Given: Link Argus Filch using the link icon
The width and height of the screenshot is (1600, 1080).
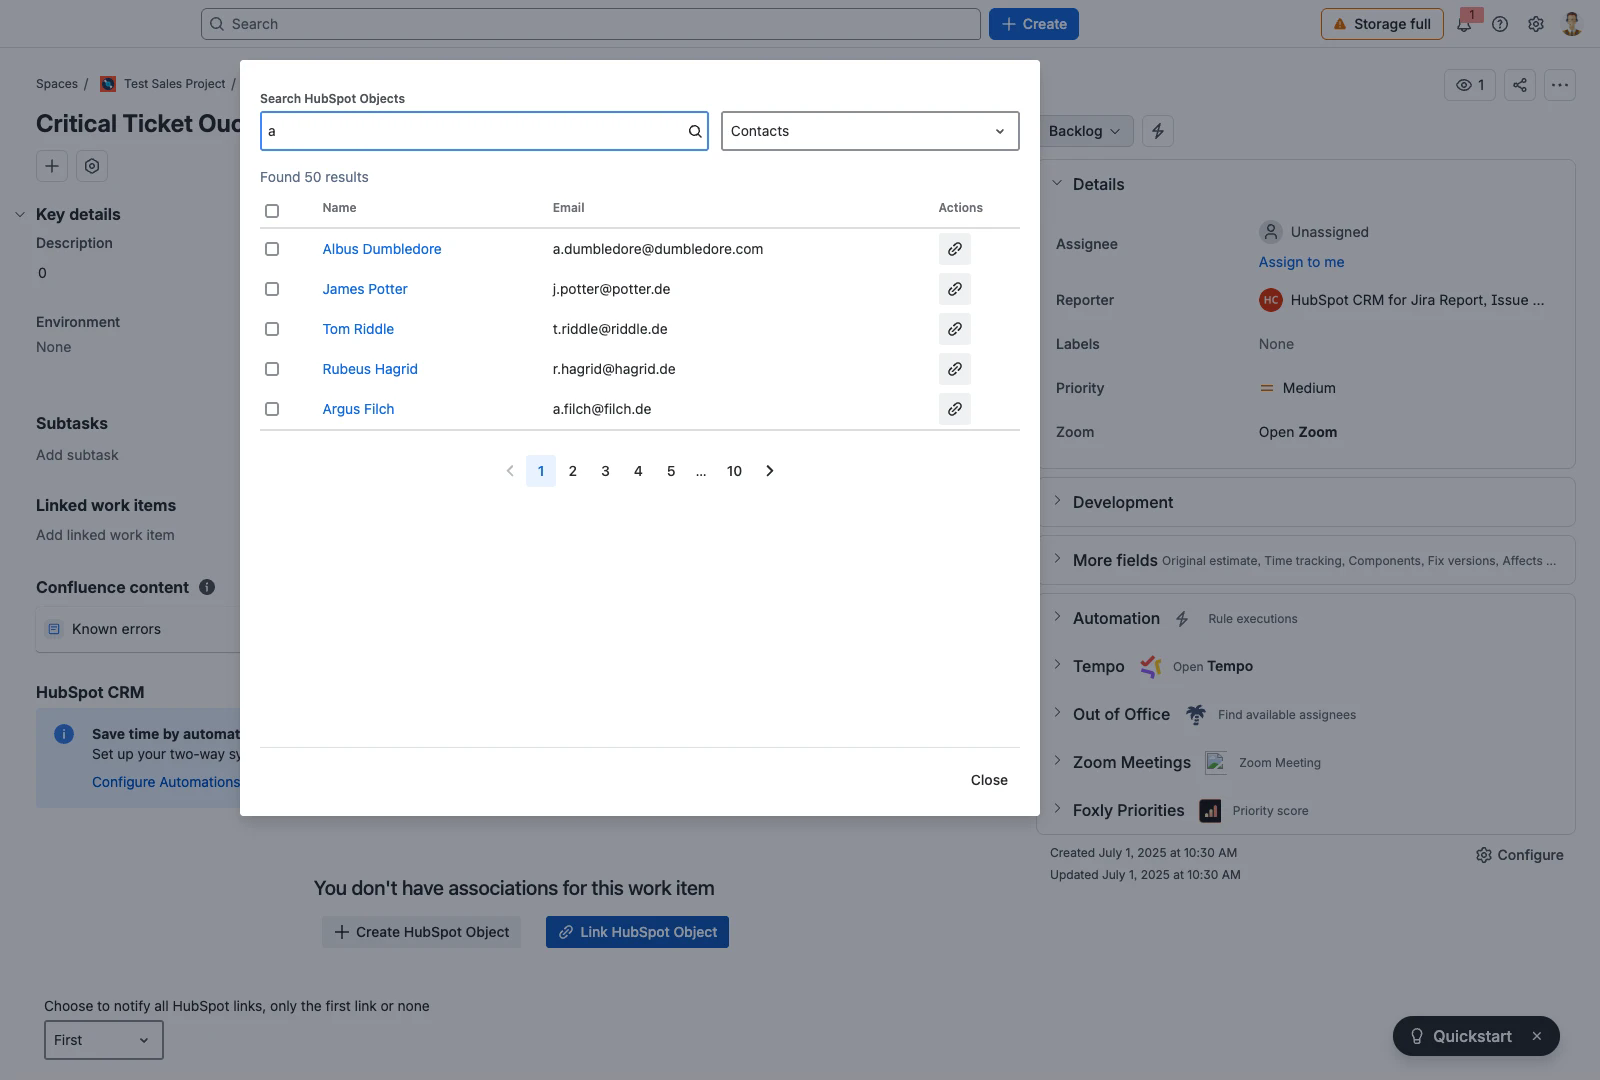Looking at the screenshot, I should [955, 409].
